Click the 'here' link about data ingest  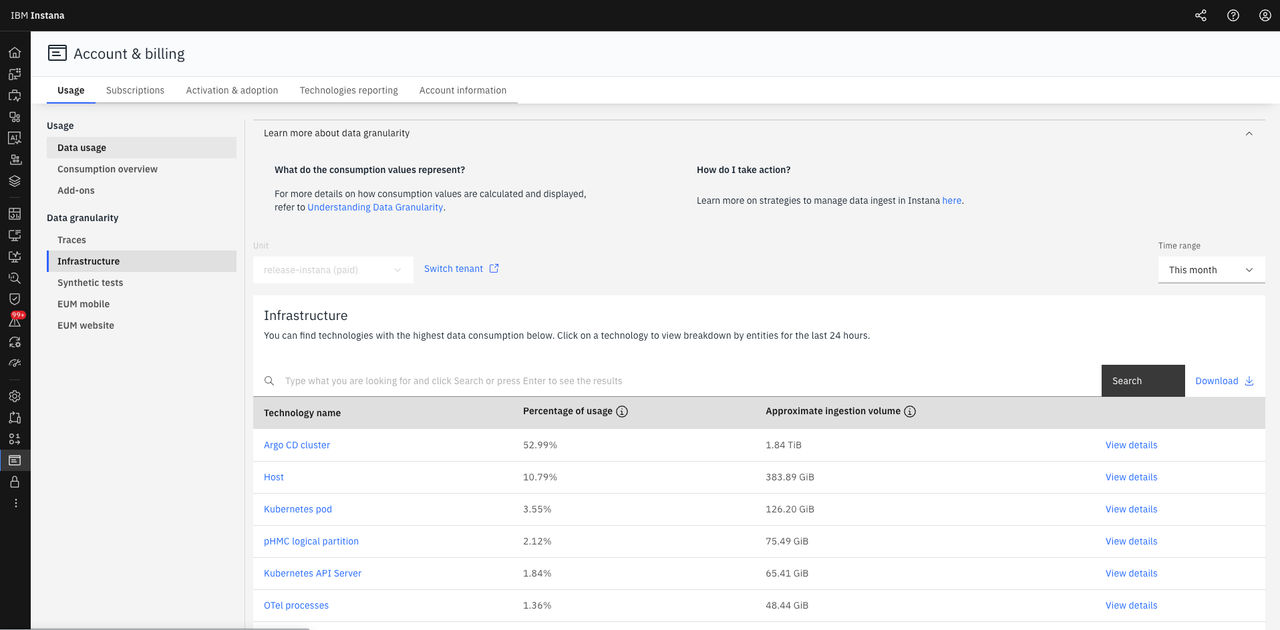tap(952, 200)
